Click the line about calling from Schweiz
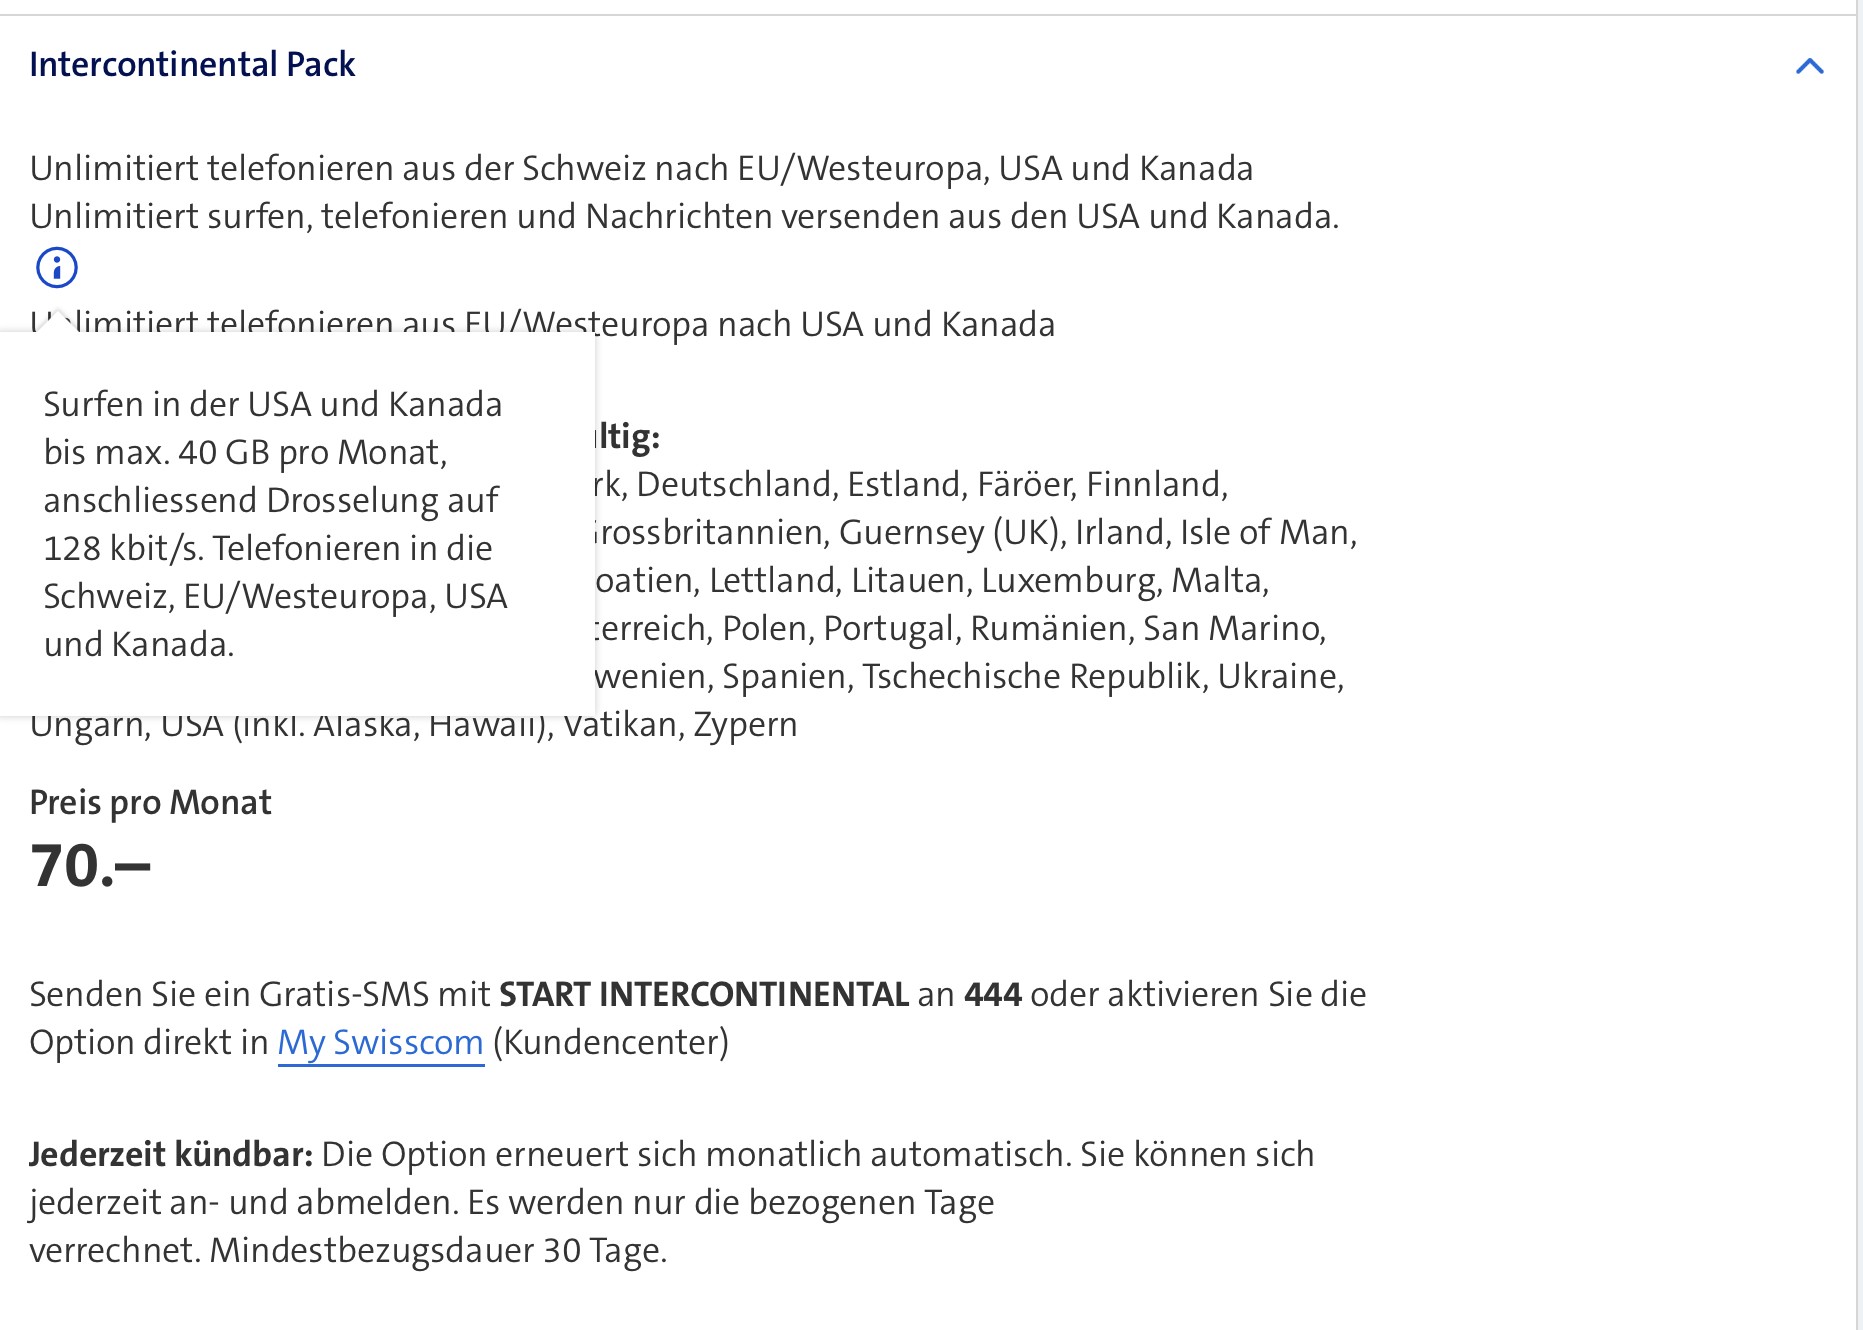Screen dimensions: 1863x1330 (x=641, y=168)
